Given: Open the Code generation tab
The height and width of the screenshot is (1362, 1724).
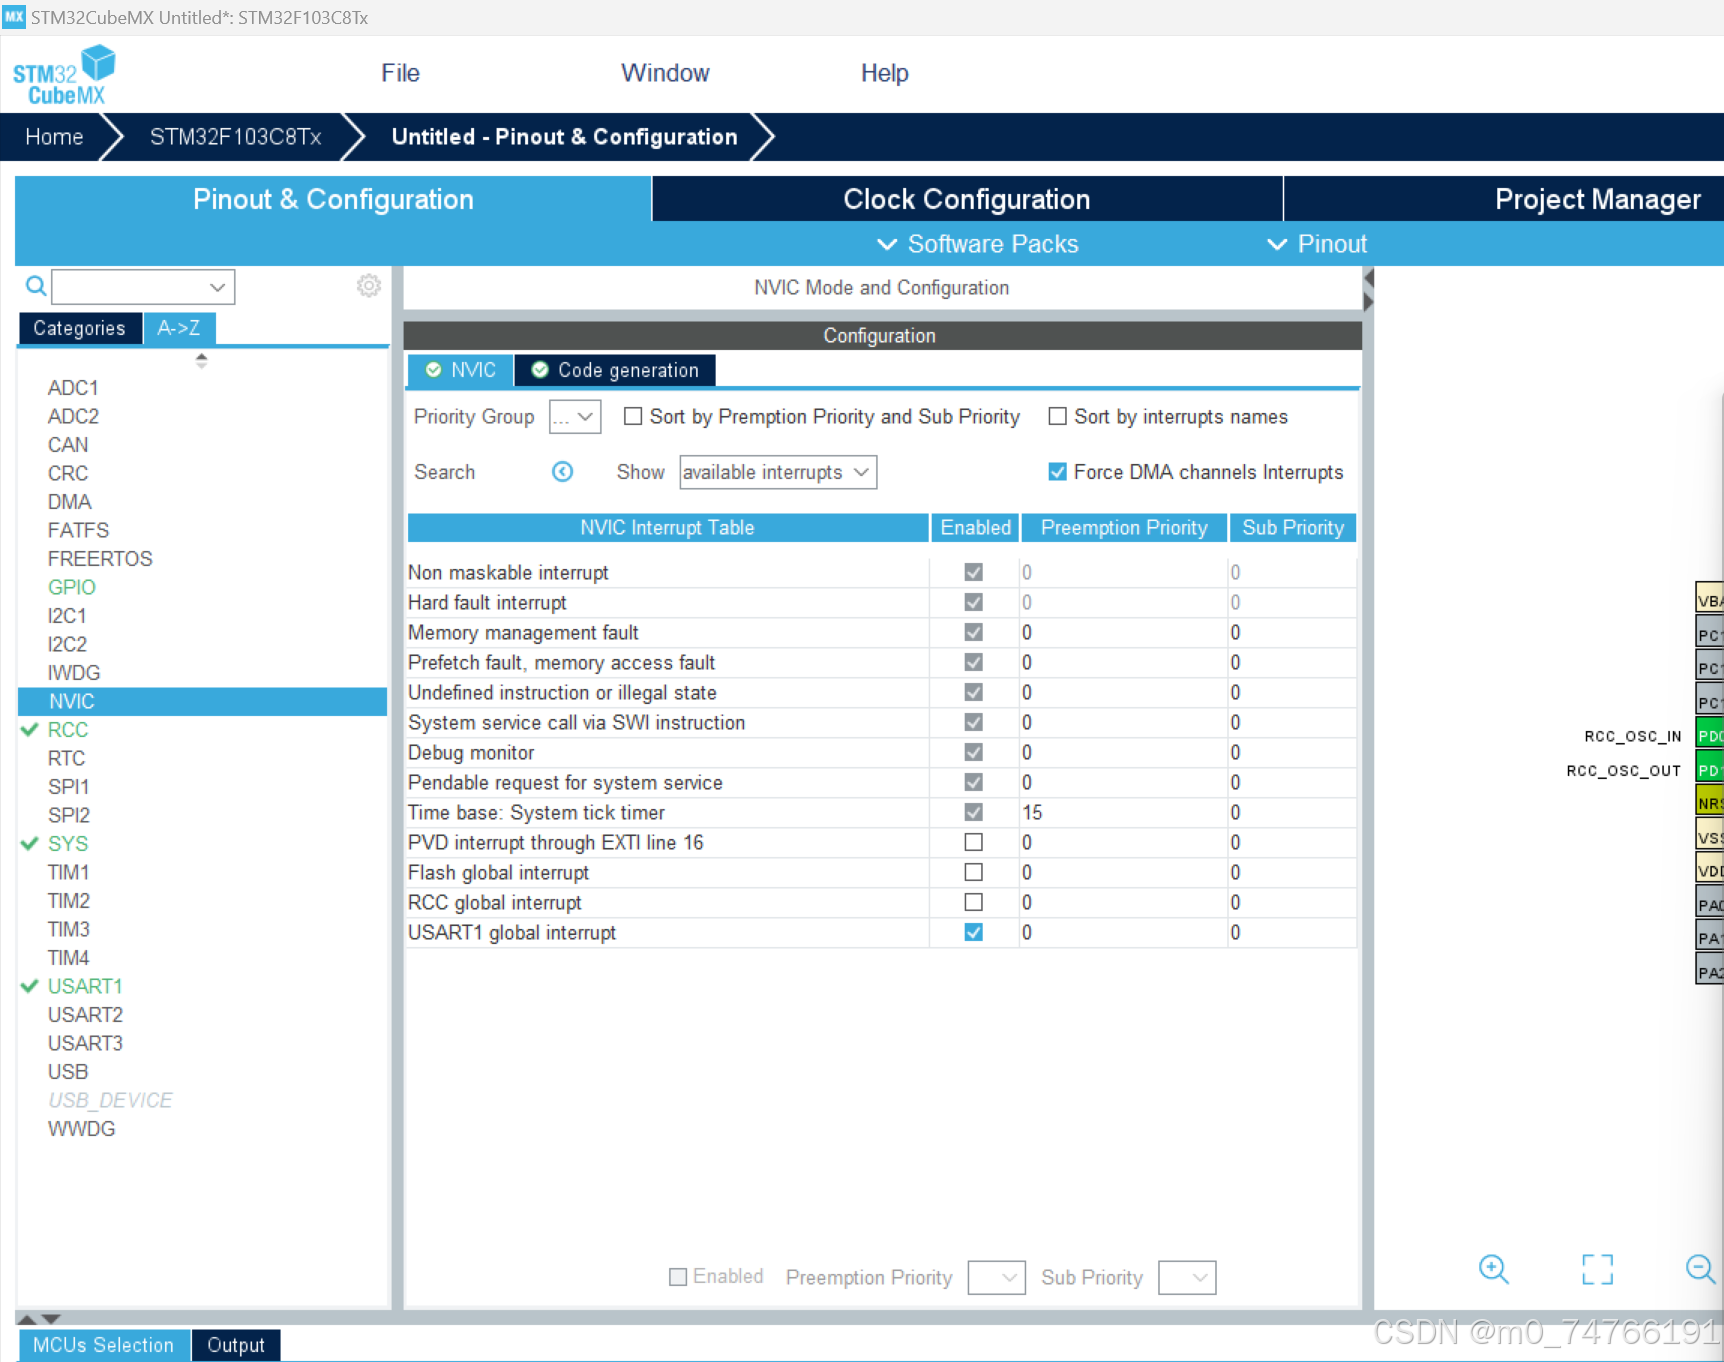Looking at the screenshot, I should coord(615,370).
